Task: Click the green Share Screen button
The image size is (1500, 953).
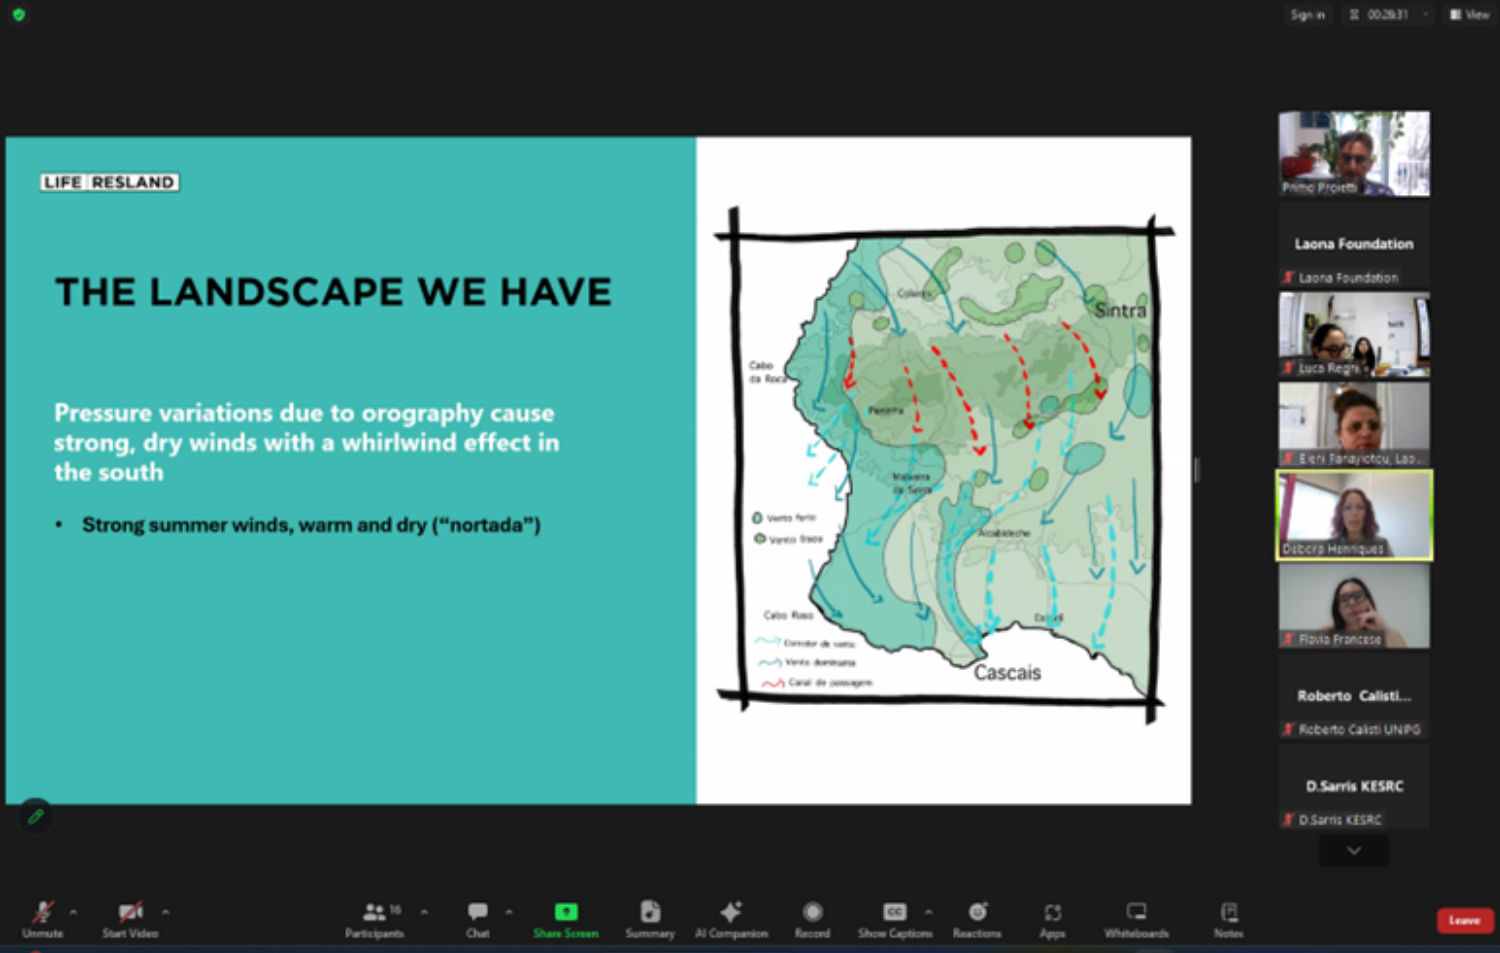Action: (x=566, y=918)
